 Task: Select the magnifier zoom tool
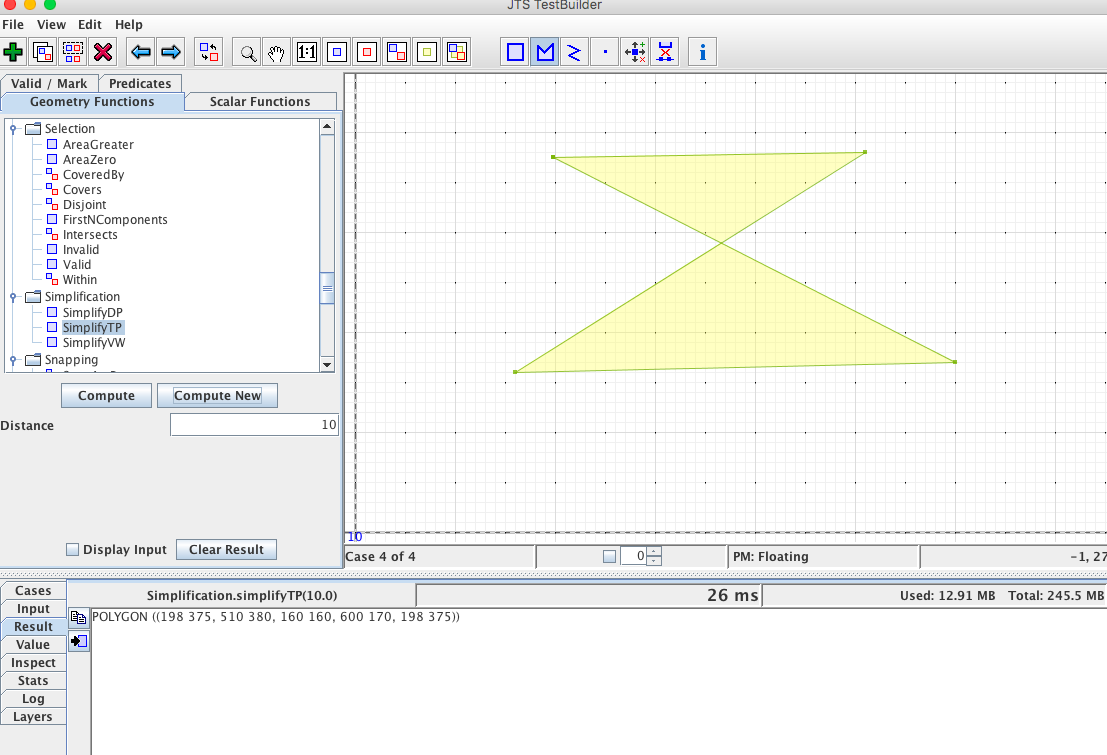pyautogui.click(x=246, y=52)
